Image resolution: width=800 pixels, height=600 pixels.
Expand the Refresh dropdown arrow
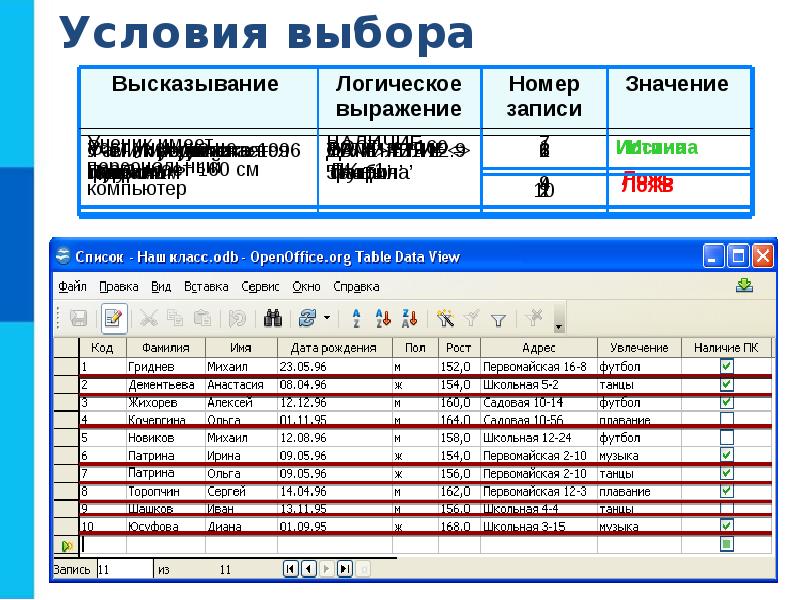point(327,319)
